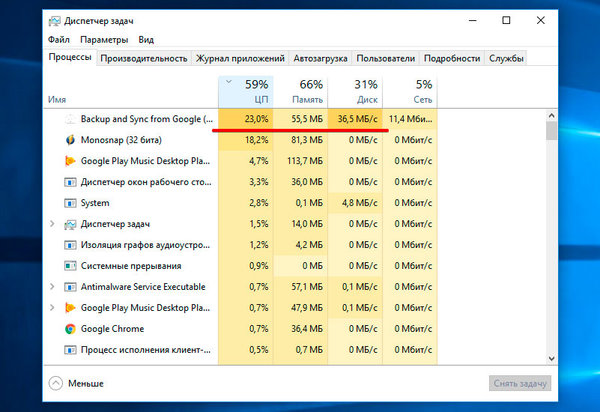Click the 36,4 МБ memory cell
Viewport: 600px width, 412px height.
coord(300,329)
